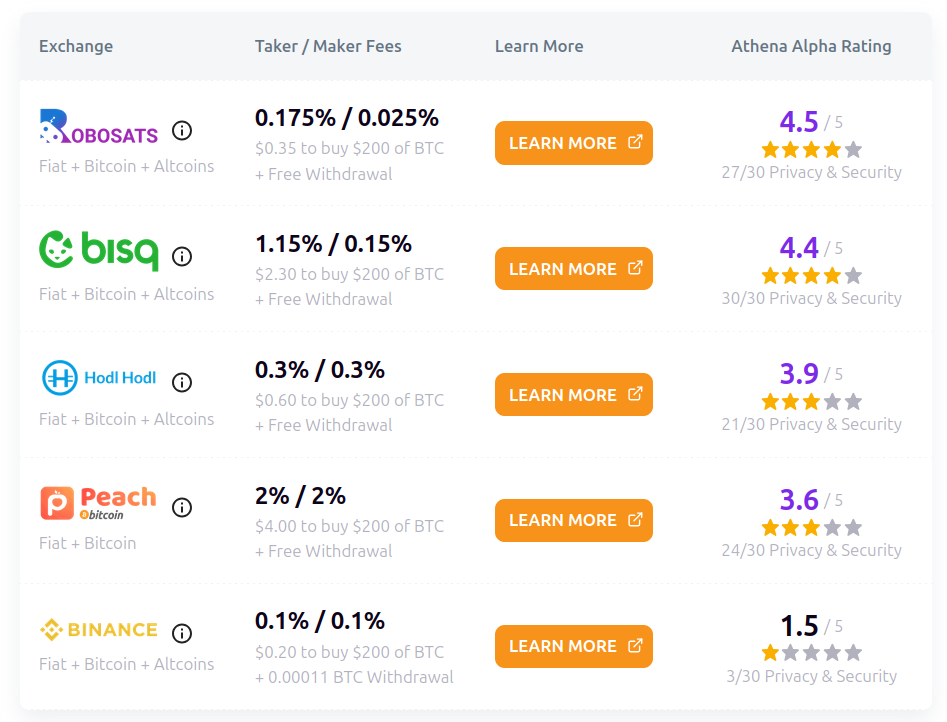
Task: Click the 0.175% / 0.025% fee text
Action: coord(347,118)
